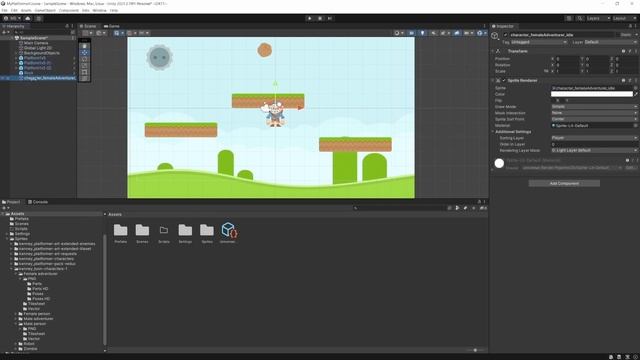Start Play mode with the Play button
640x360 pixels.
click(310, 18)
